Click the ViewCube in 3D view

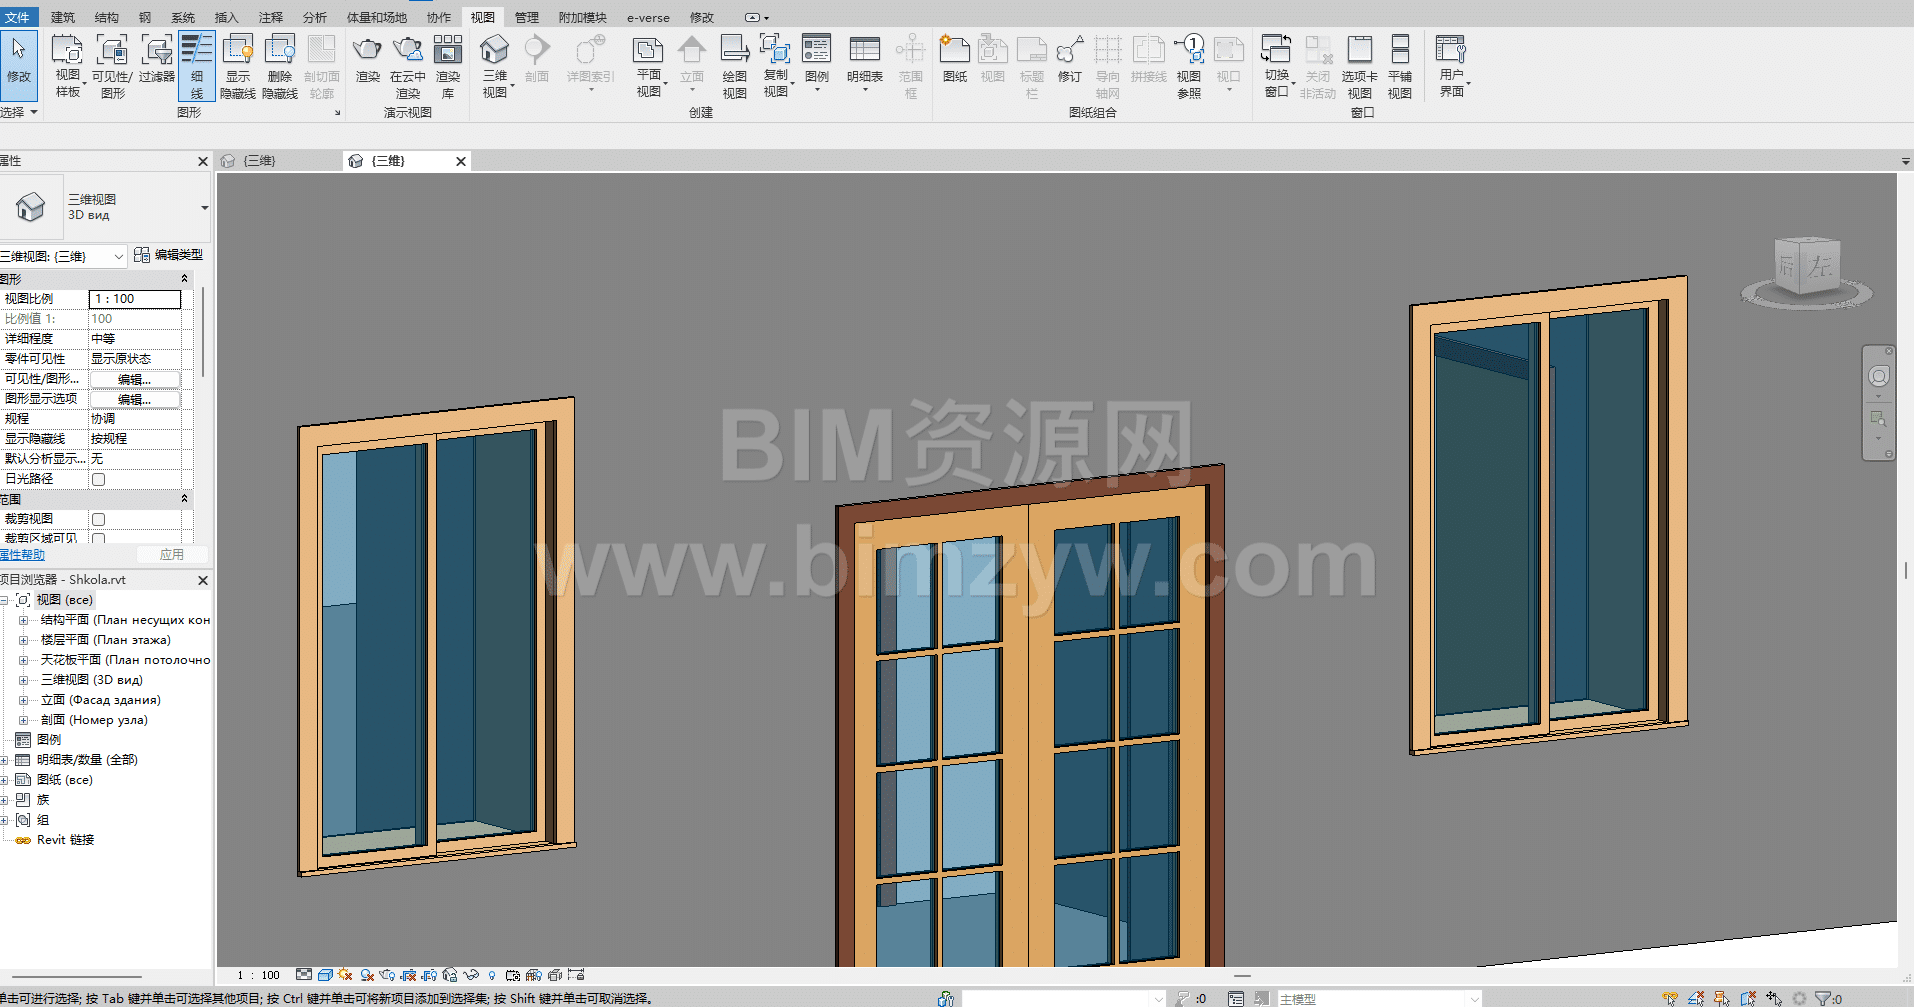(x=1806, y=266)
